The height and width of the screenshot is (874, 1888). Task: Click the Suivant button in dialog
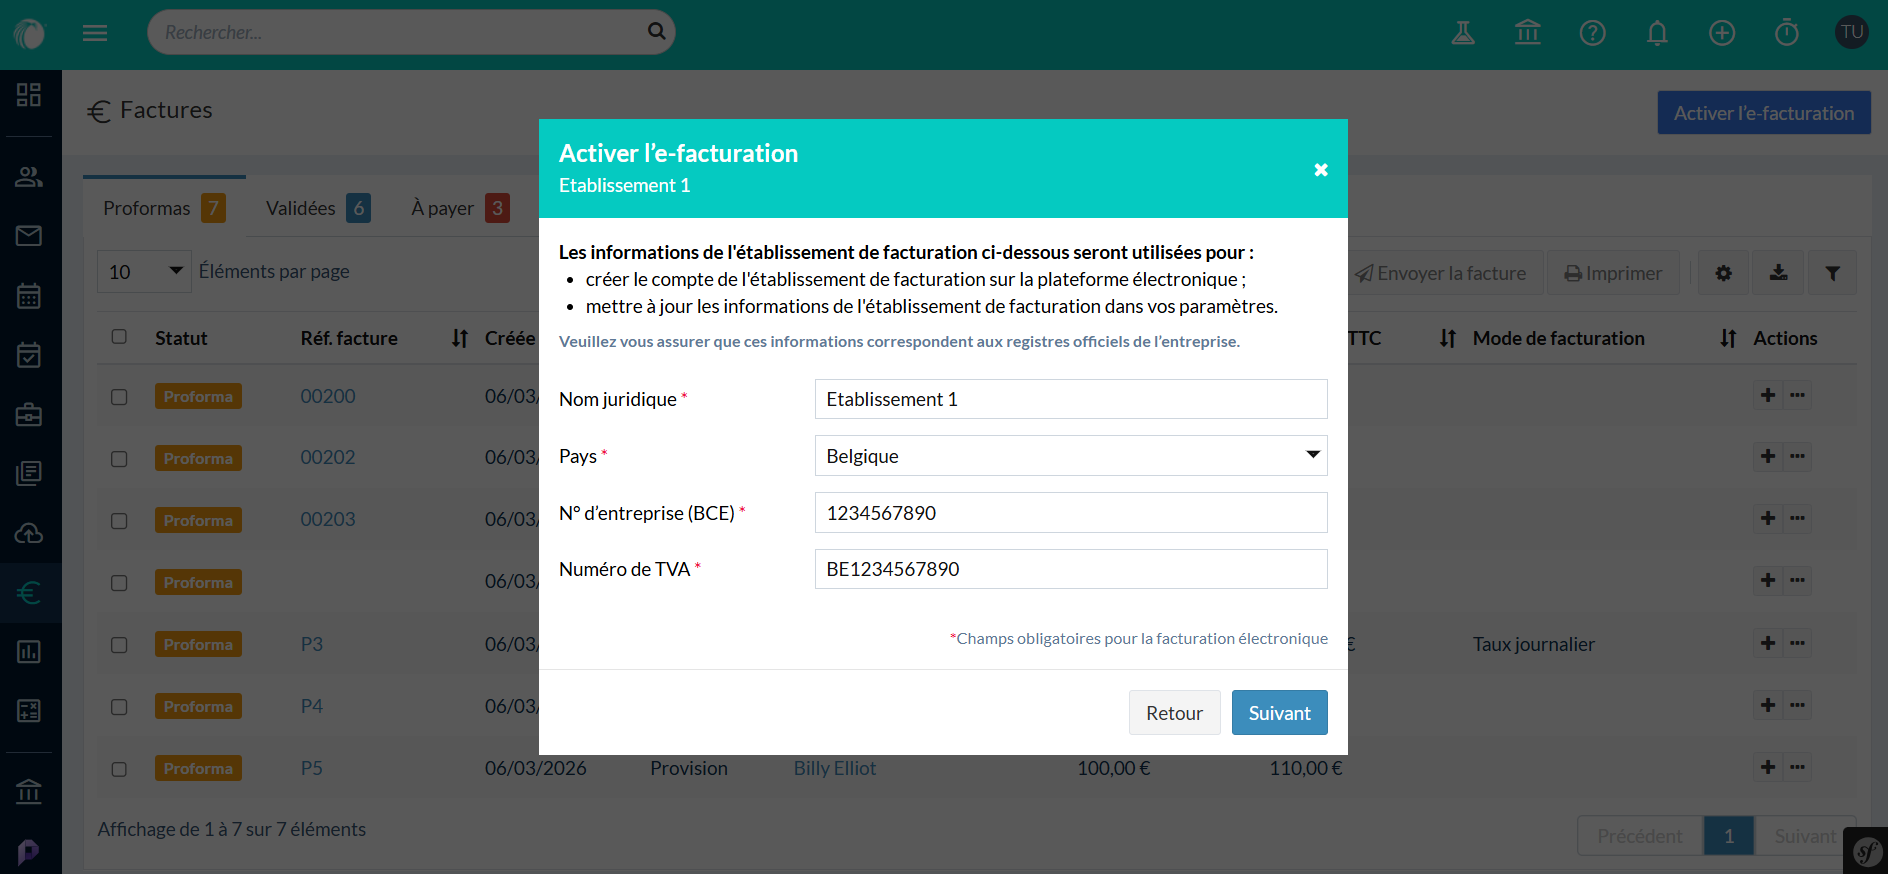coord(1279,713)
